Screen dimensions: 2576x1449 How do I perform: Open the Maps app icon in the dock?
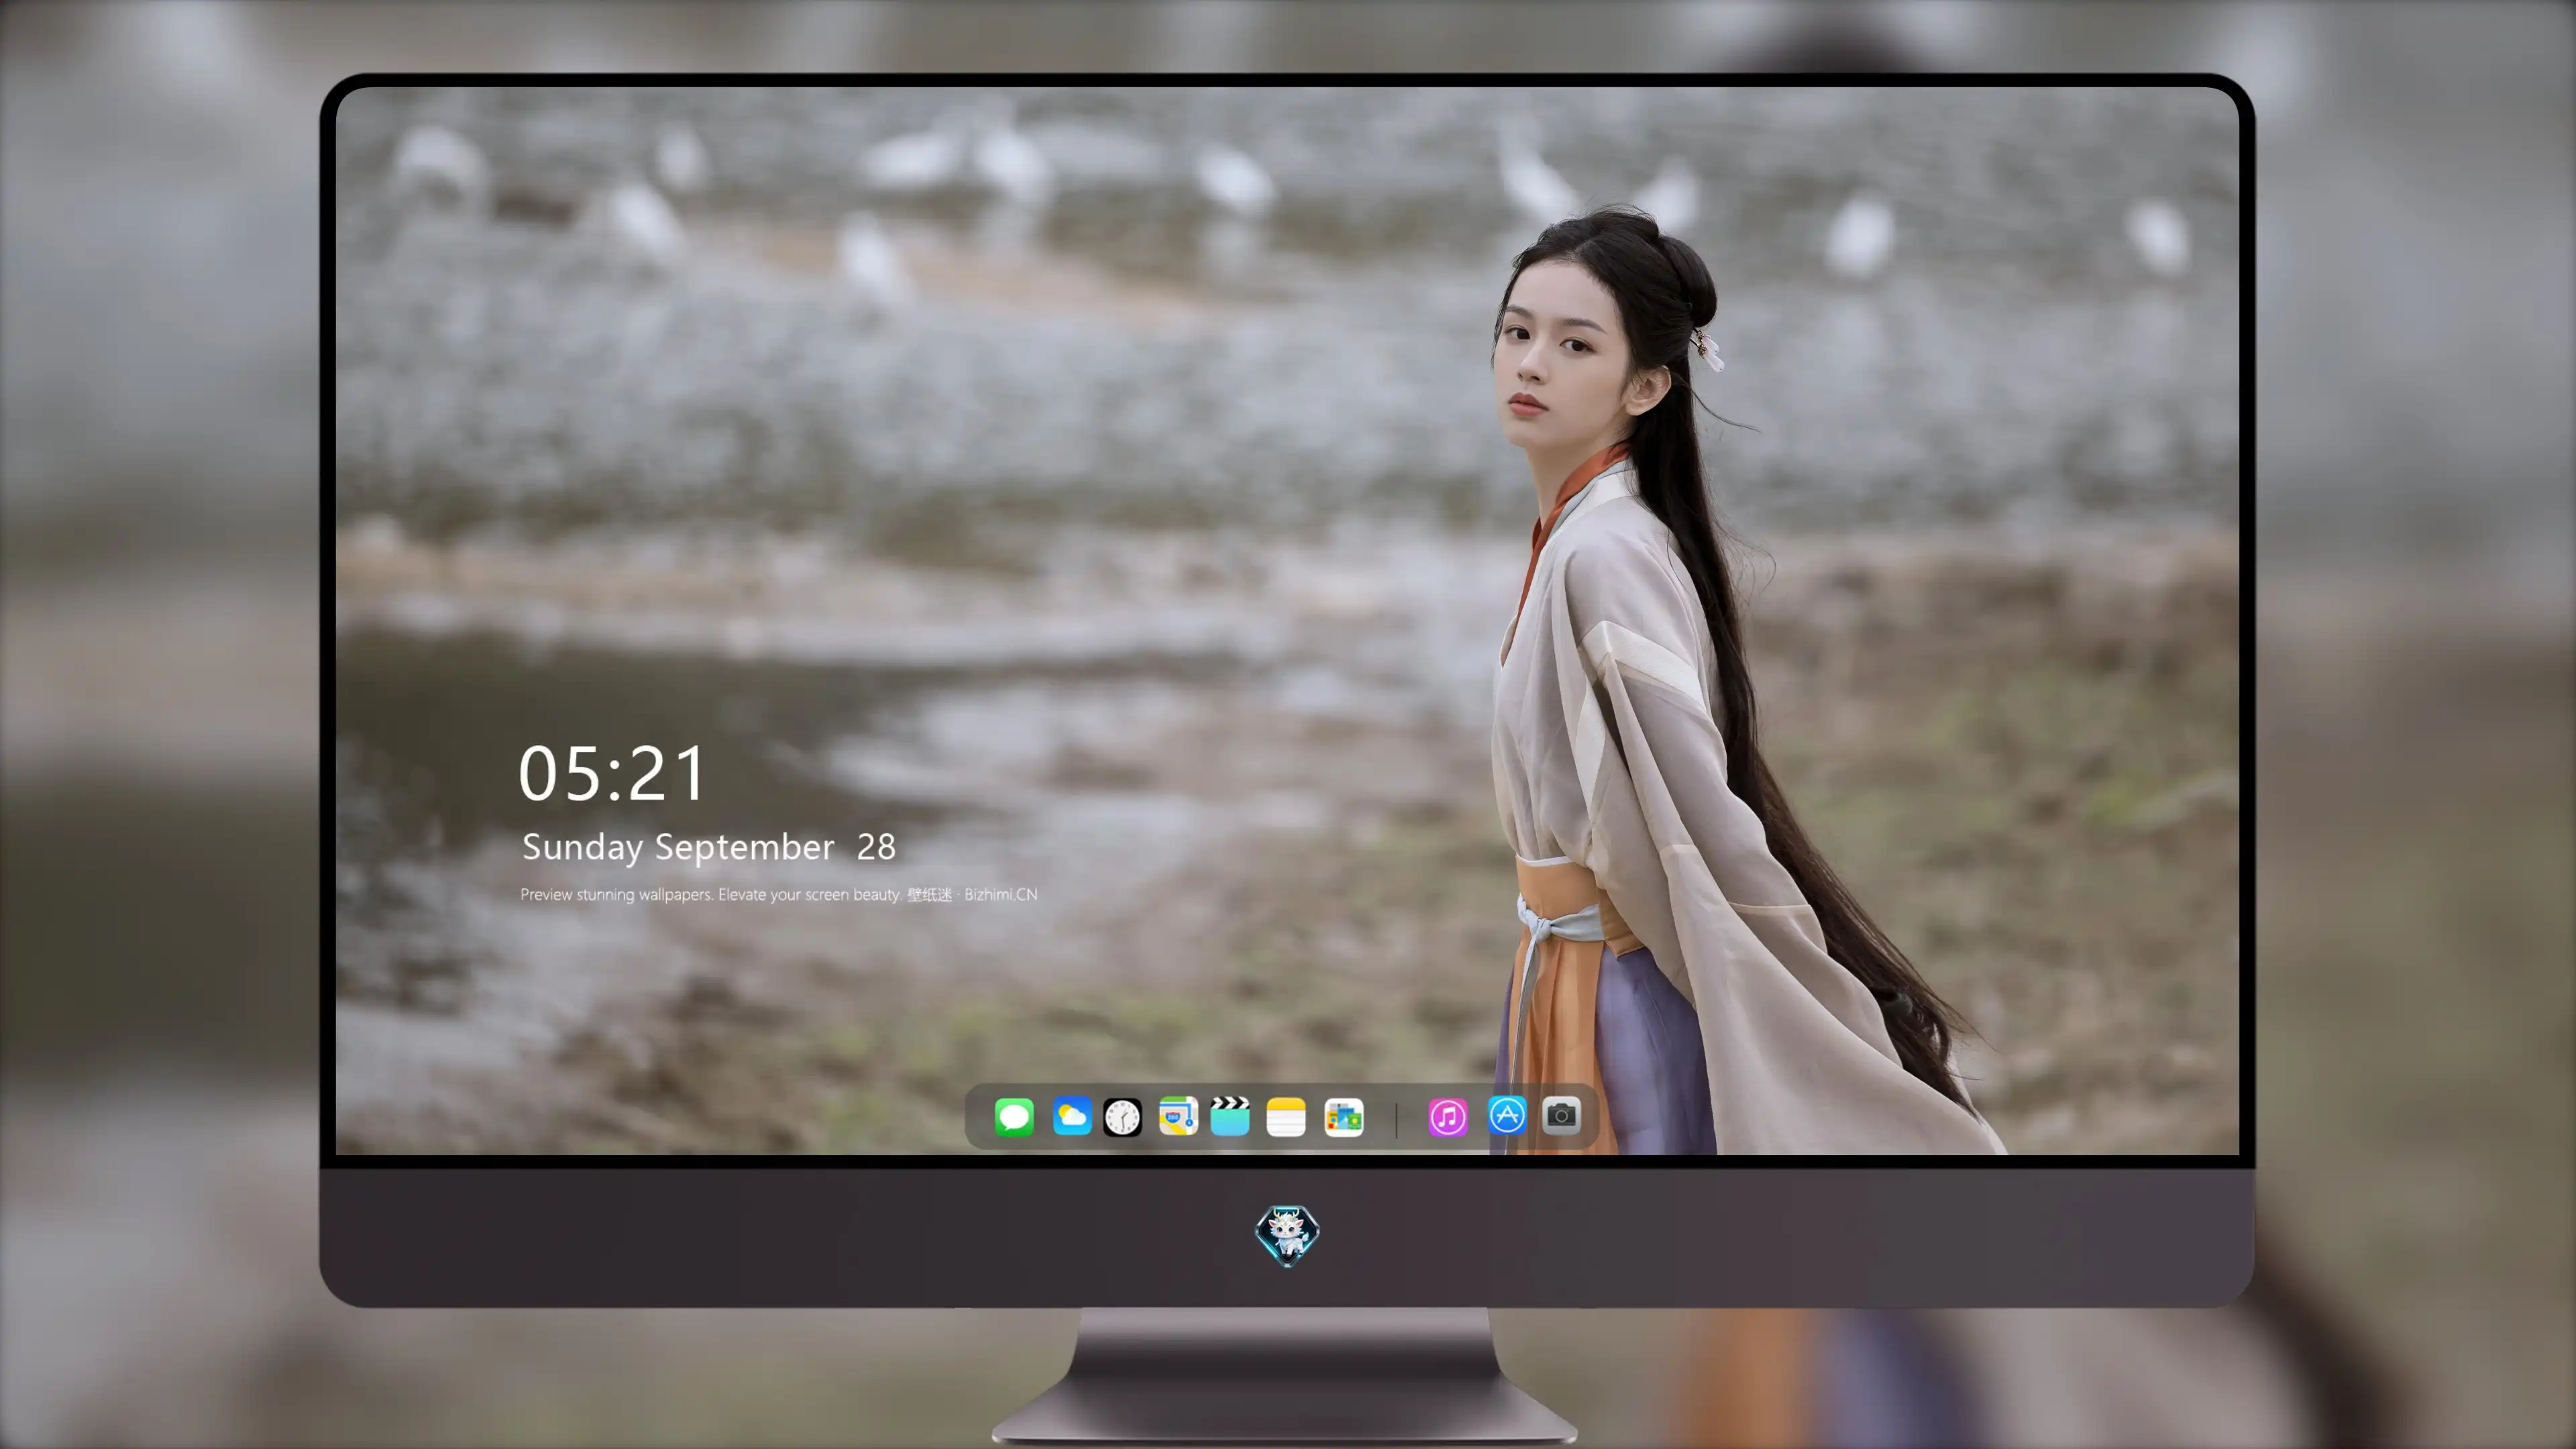[1178, 1116]
